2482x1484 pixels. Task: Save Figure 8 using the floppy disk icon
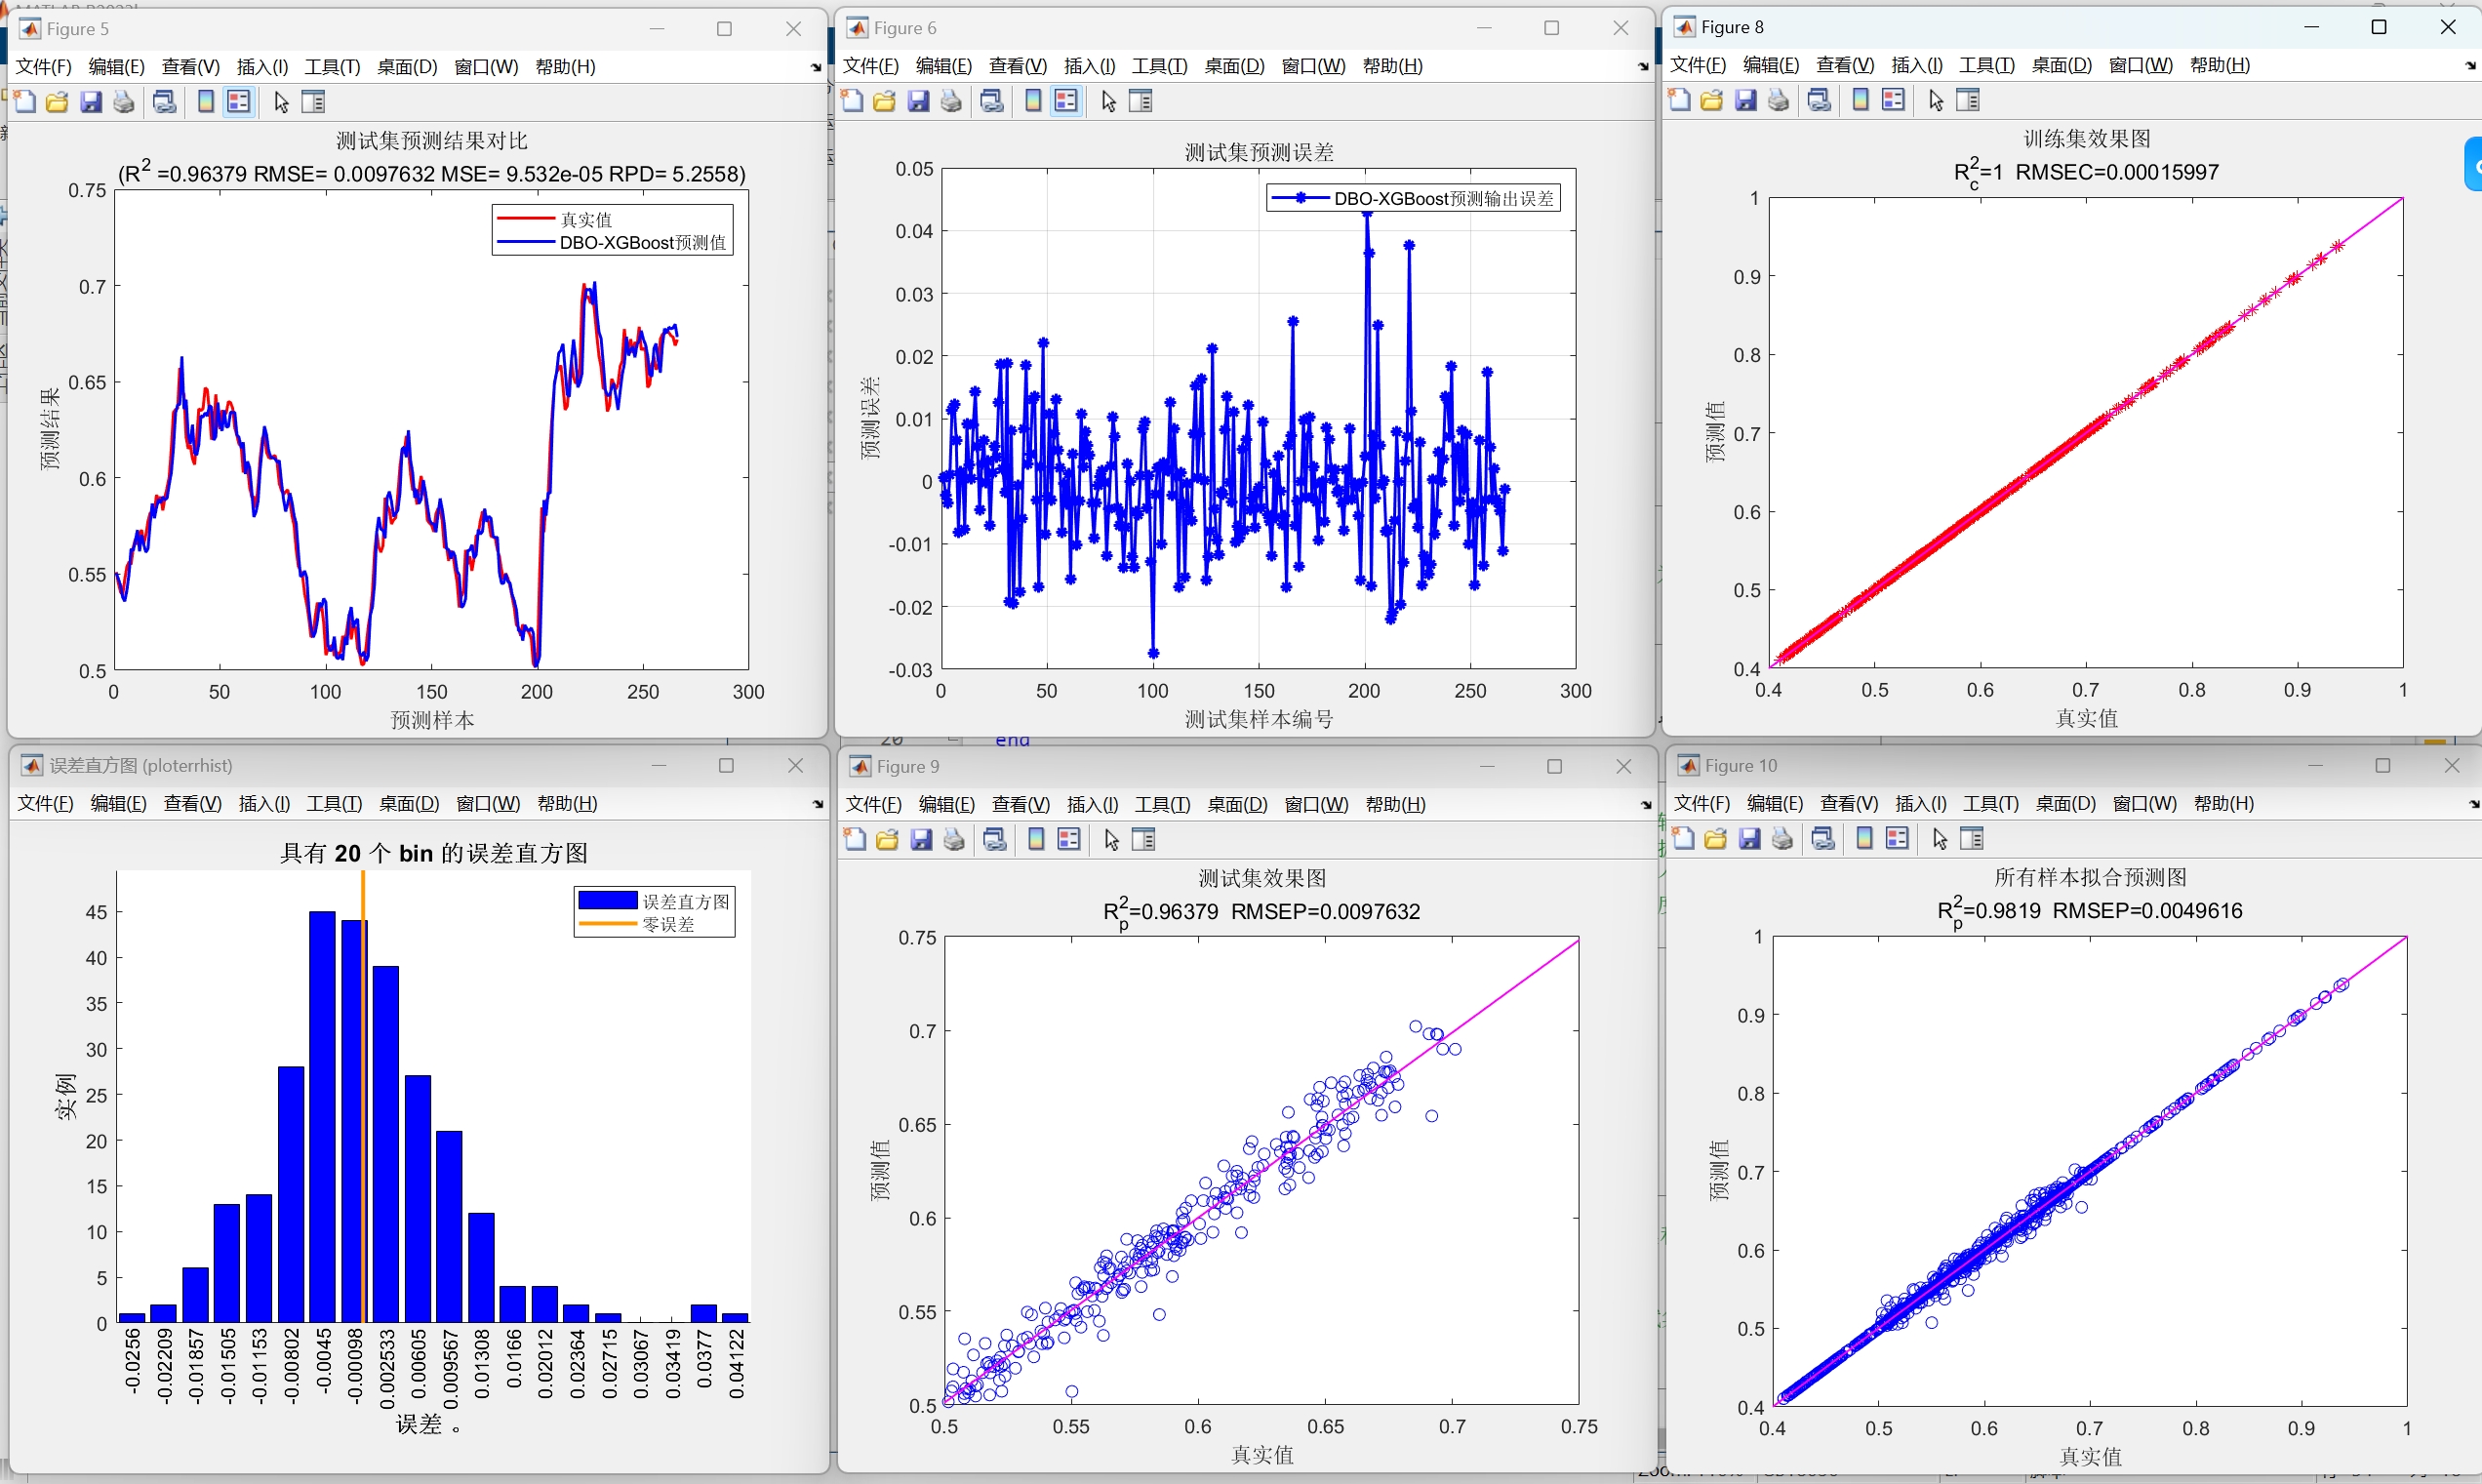(x=1746, y=100)
